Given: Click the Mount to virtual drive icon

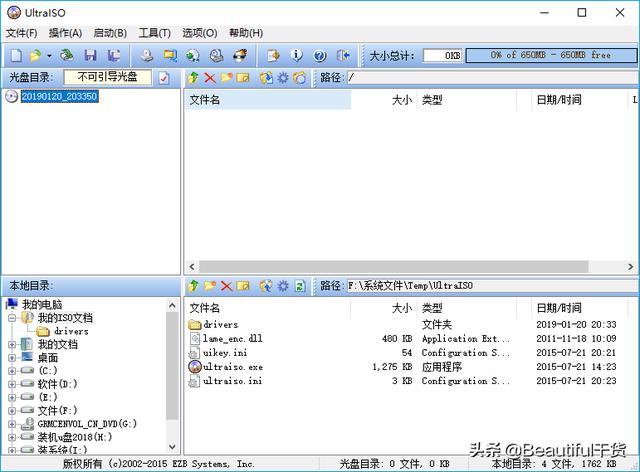Looking at the screenshot, I should point(216,55).
